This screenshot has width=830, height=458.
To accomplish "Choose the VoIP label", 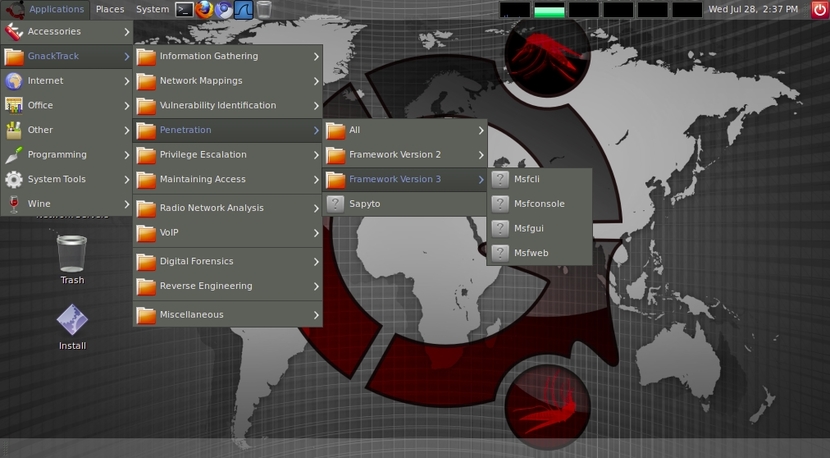I will pos(169,233).
